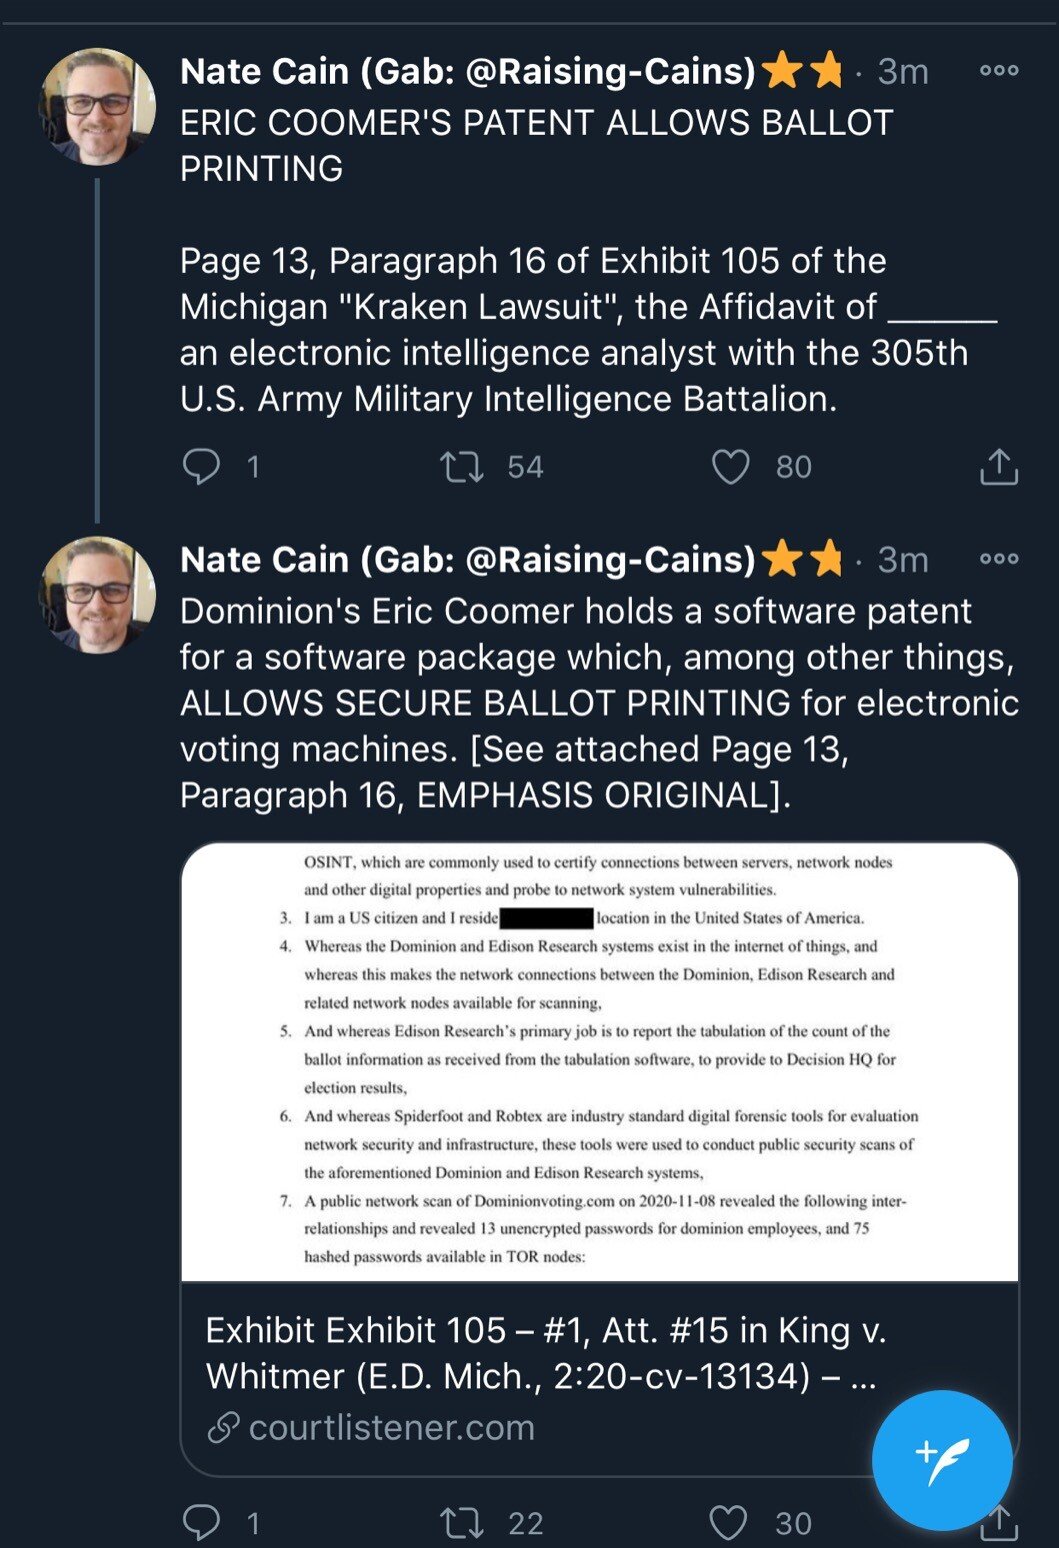Retweet the Eric Coomer patent tweet

pos(462,466)
